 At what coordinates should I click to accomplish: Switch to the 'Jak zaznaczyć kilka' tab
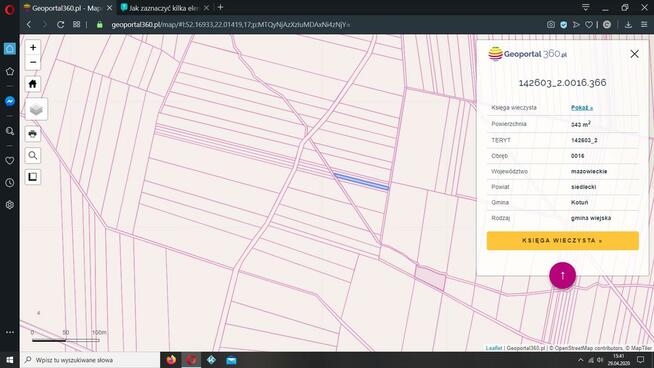pos(164,8)
